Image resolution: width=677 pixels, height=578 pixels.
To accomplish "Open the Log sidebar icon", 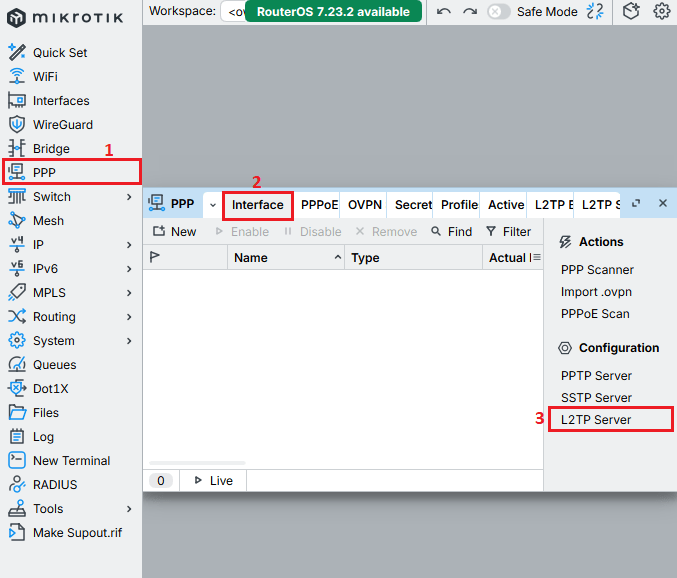I will (17, 436).
